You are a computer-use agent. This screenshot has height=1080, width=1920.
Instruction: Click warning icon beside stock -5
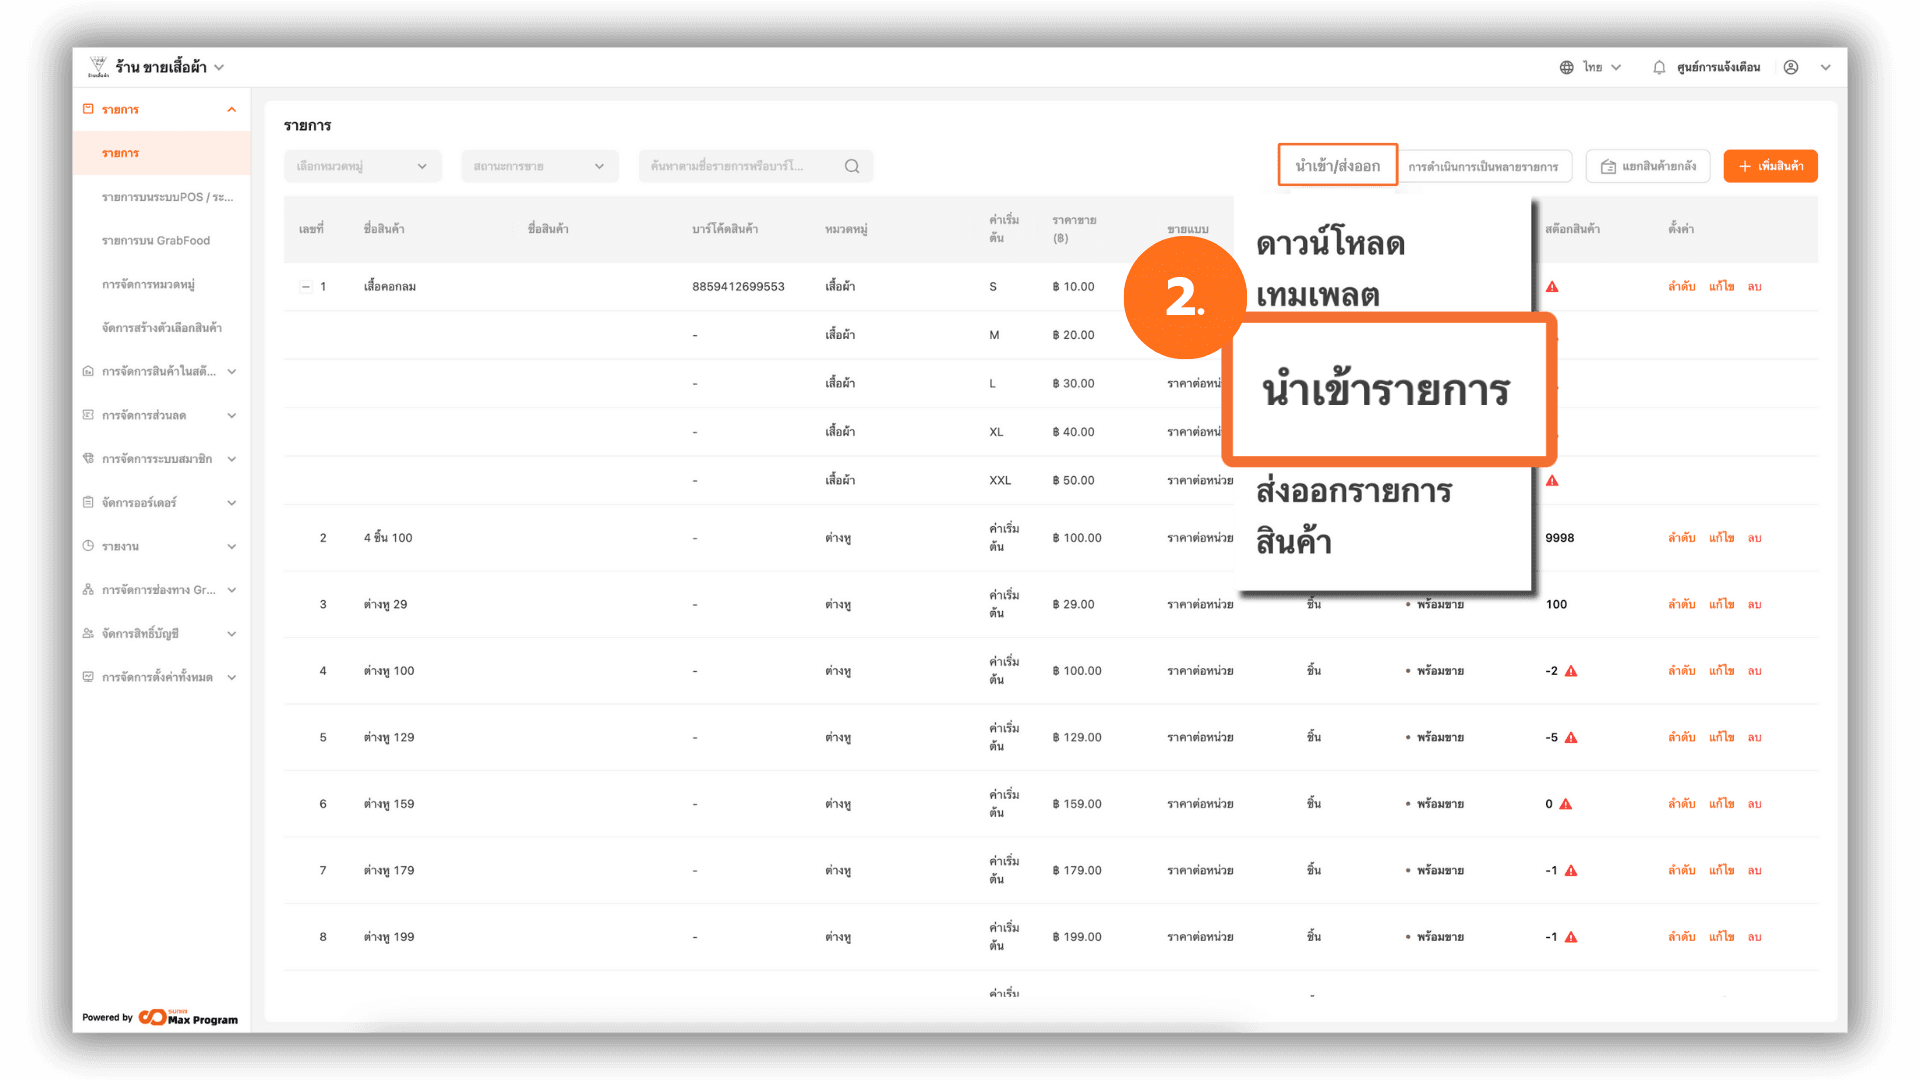[x=1571, y=738]
